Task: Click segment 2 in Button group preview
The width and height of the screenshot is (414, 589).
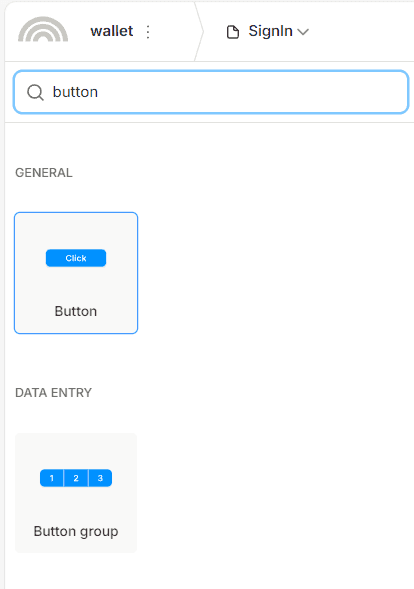Action: [x=76, y=478]
